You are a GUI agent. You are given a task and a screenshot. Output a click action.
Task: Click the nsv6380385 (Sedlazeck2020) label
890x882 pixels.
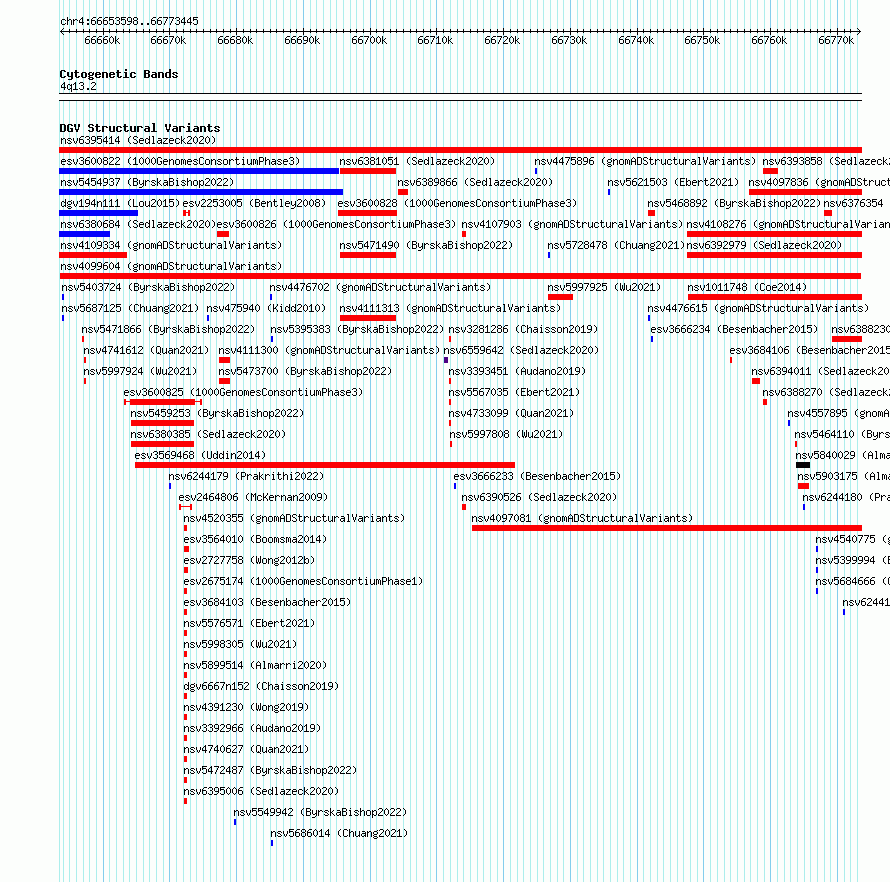pyautogui.click(x=208, y=434)
